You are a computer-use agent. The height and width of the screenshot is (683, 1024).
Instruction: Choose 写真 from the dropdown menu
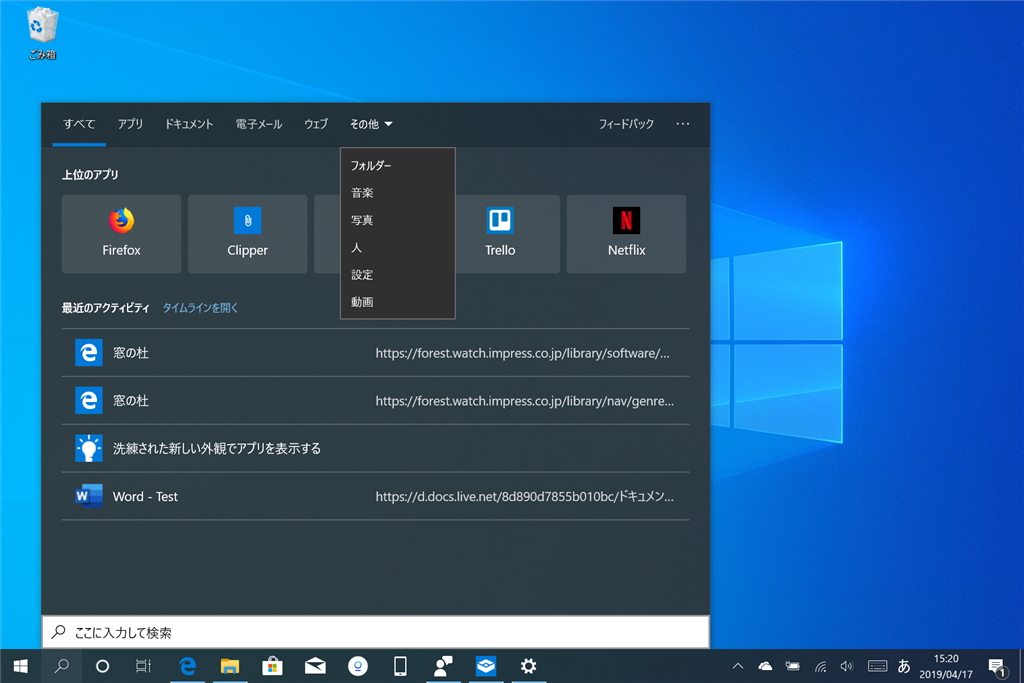tap(398, 221)
